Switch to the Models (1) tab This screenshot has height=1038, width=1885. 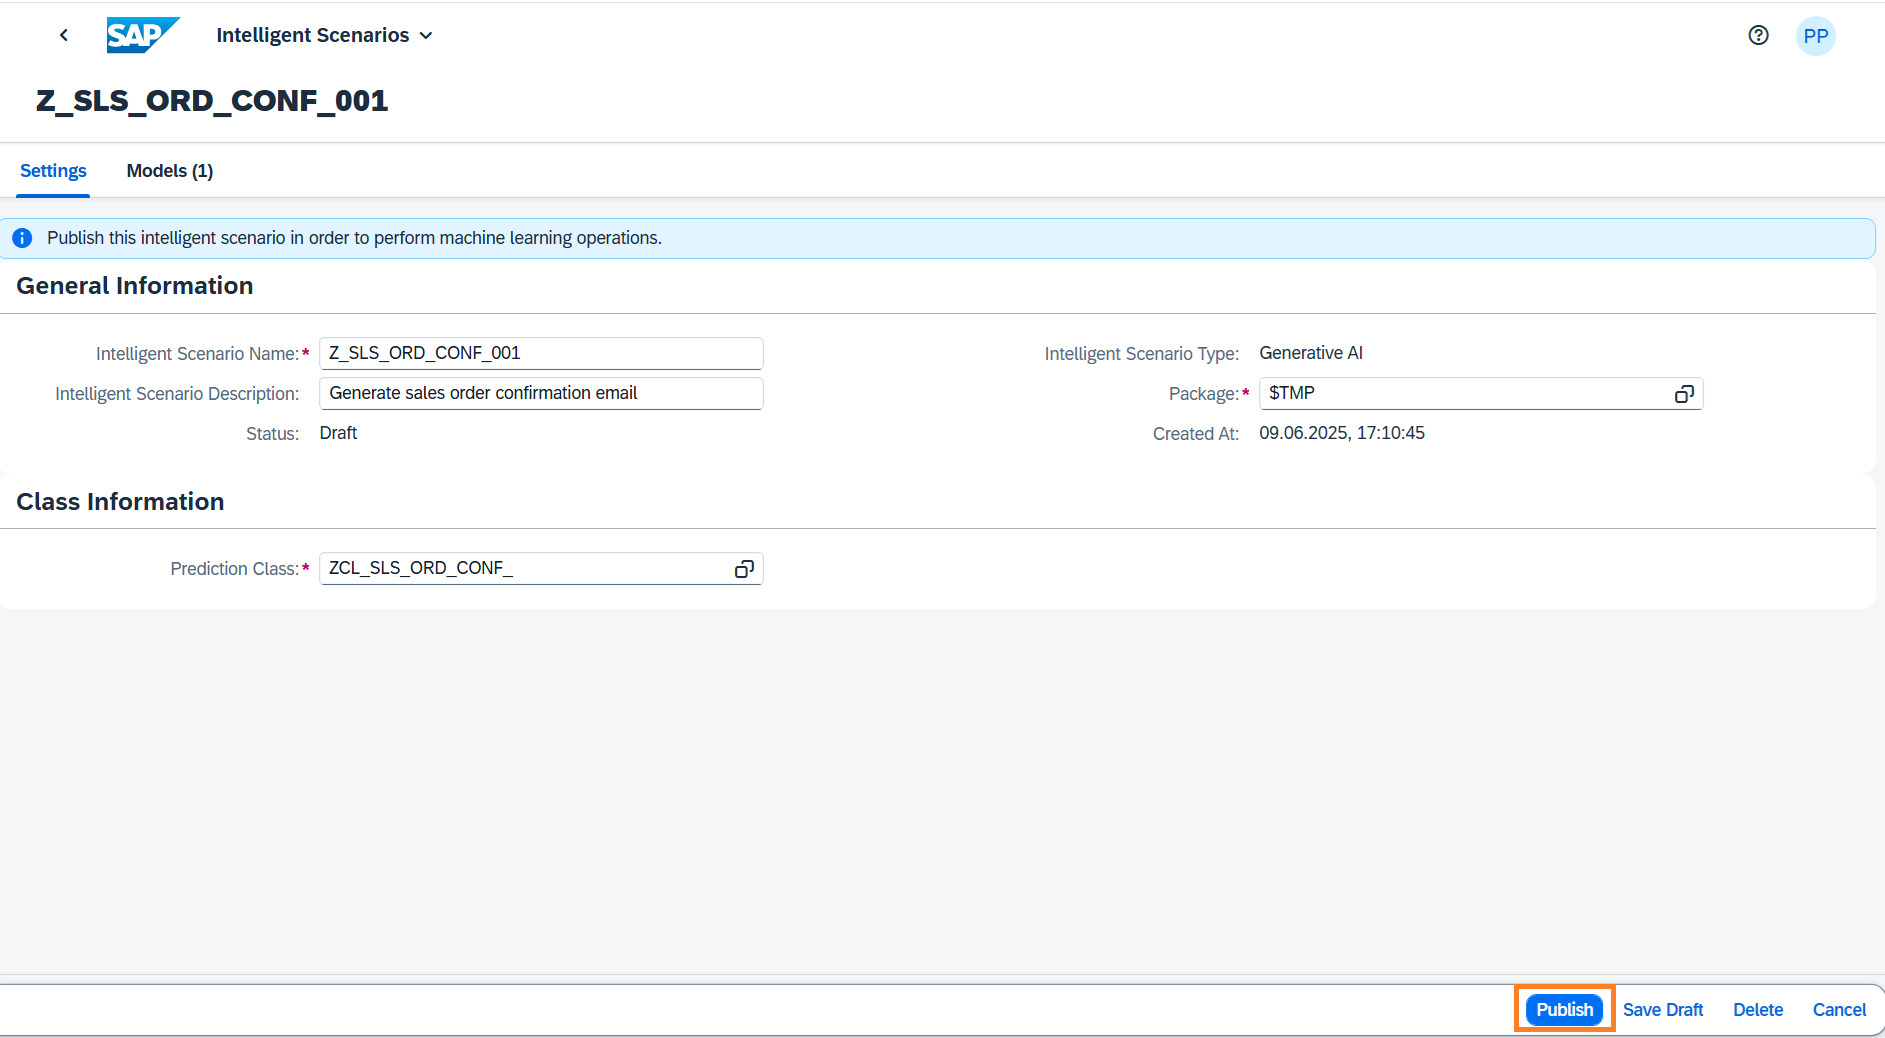[x=169, y=171]
